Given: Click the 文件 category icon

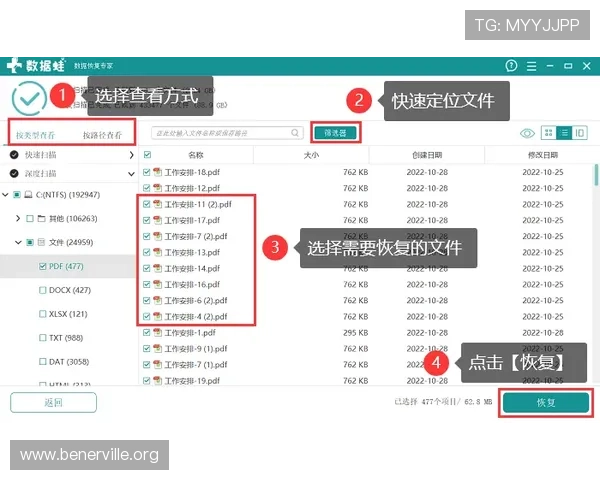Looking at the screenshot, I should coord(42,242).
